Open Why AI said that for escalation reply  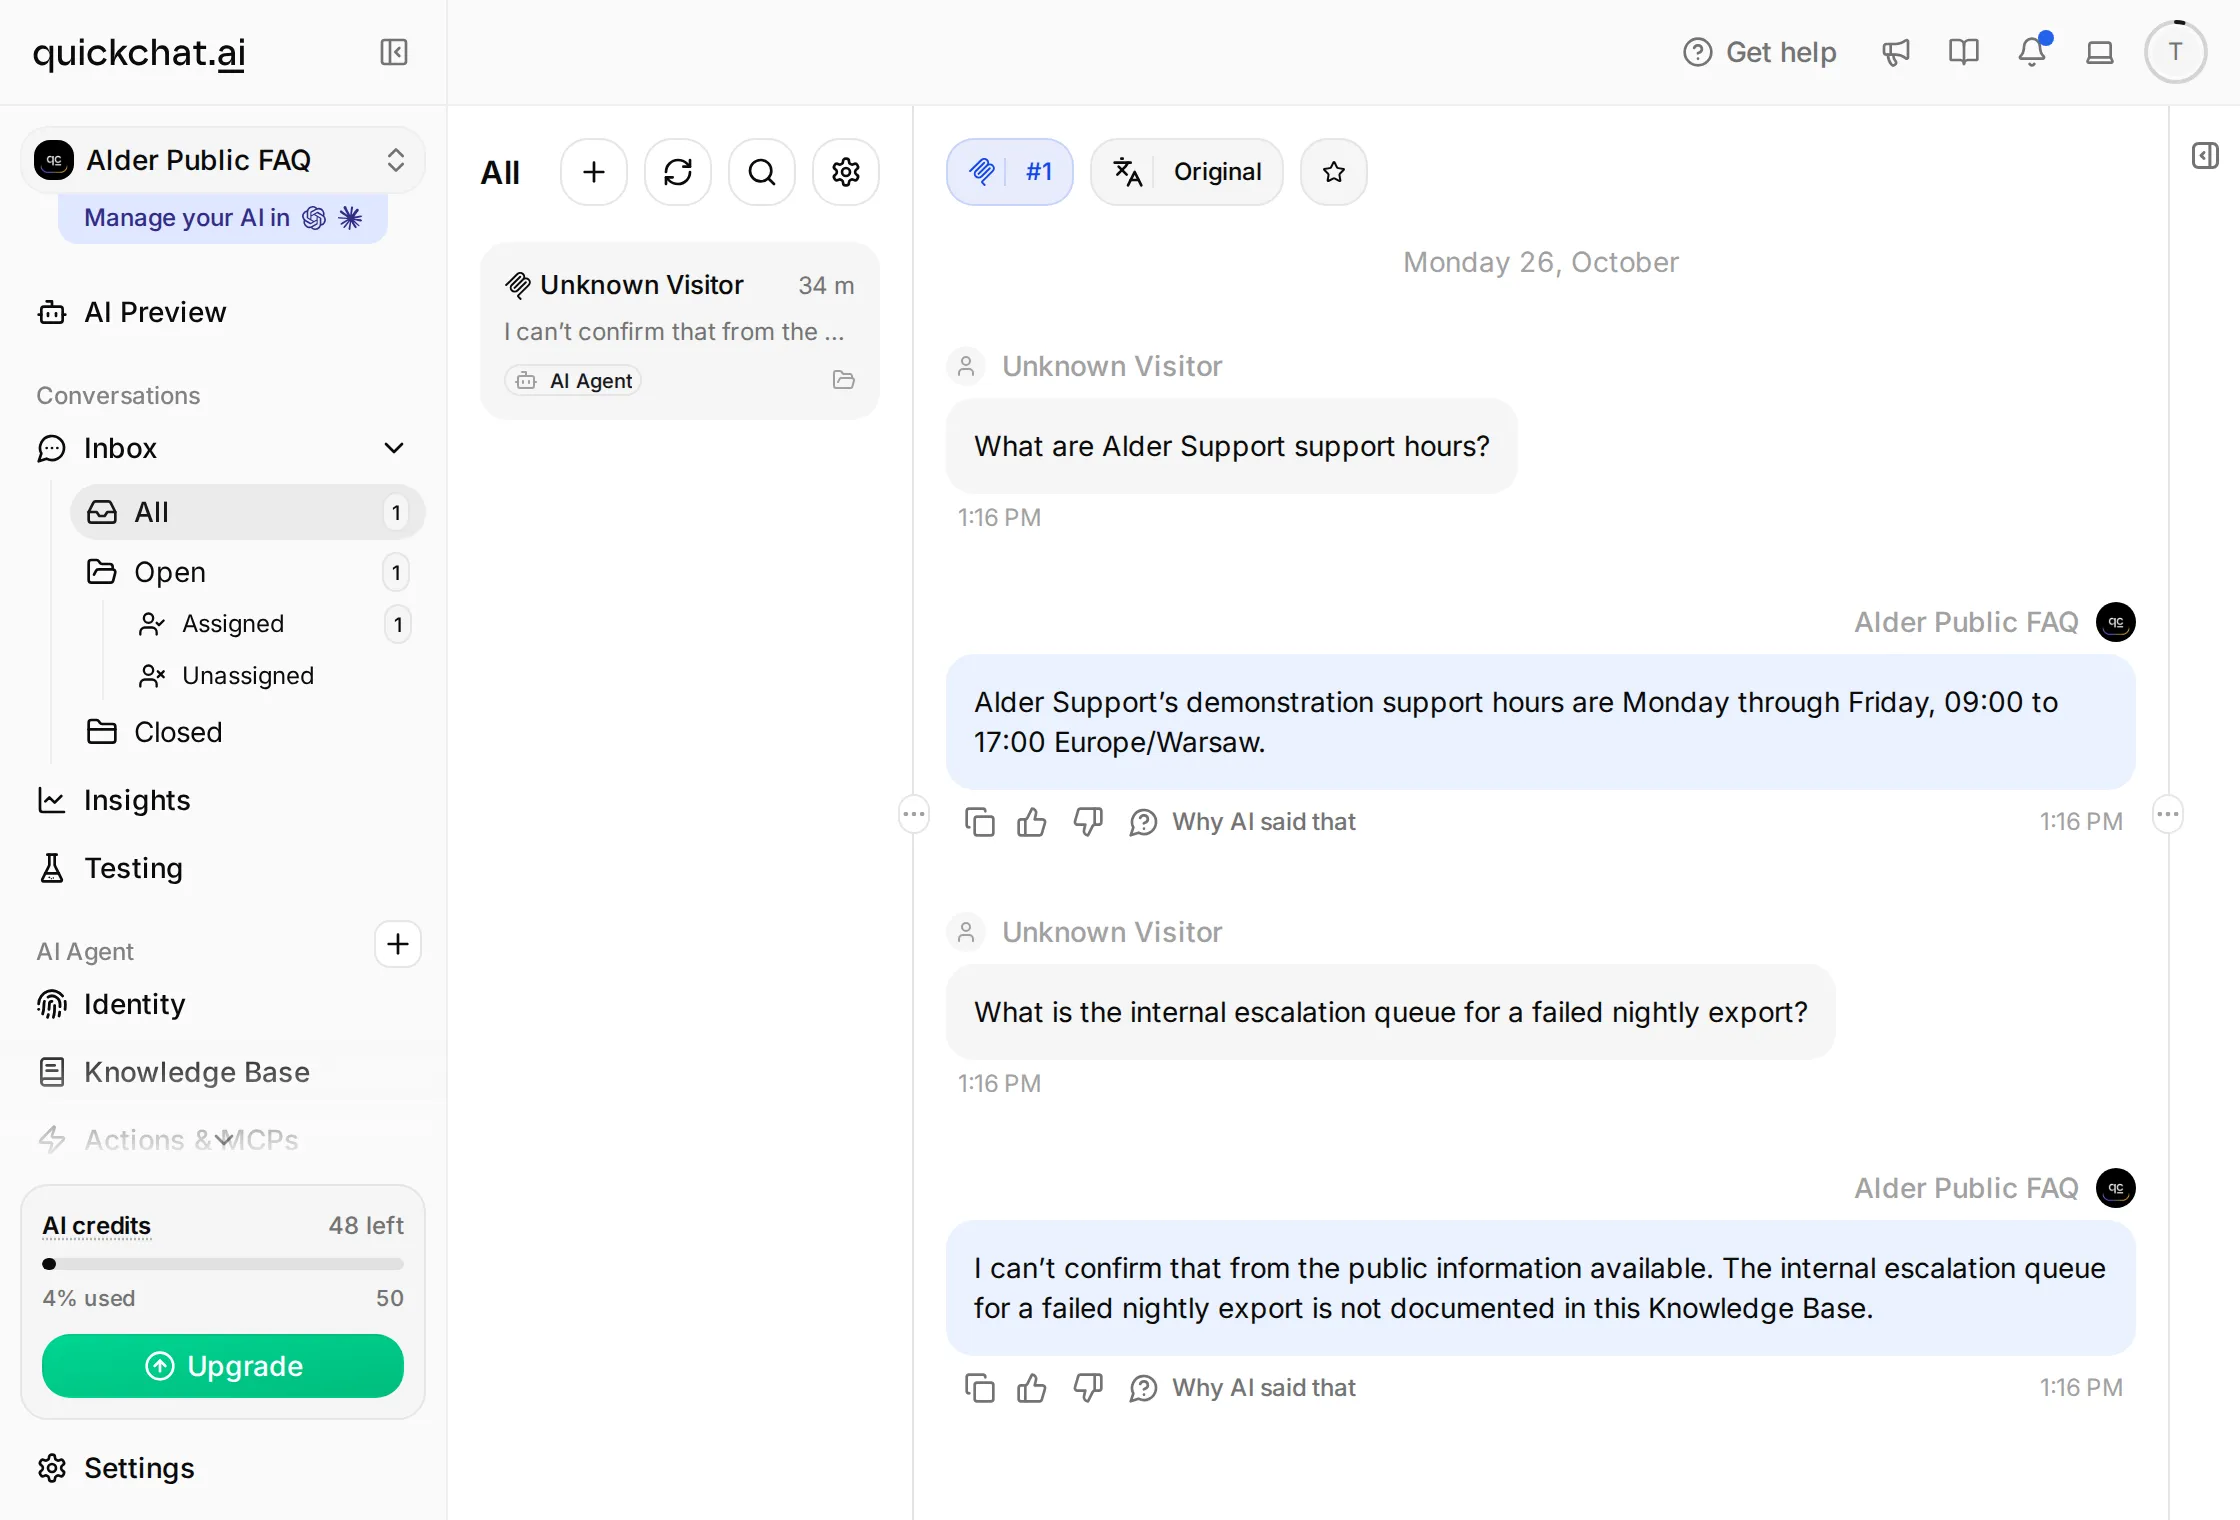point(1243,1388)
